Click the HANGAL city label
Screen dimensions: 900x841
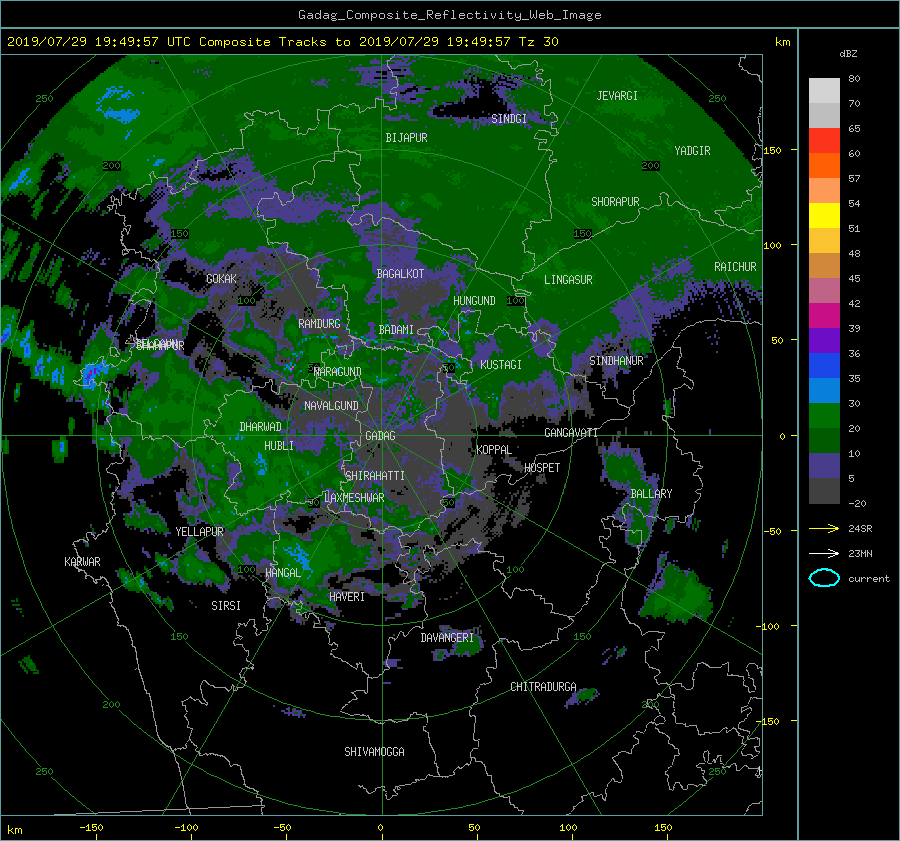click(x=282, y=573)
